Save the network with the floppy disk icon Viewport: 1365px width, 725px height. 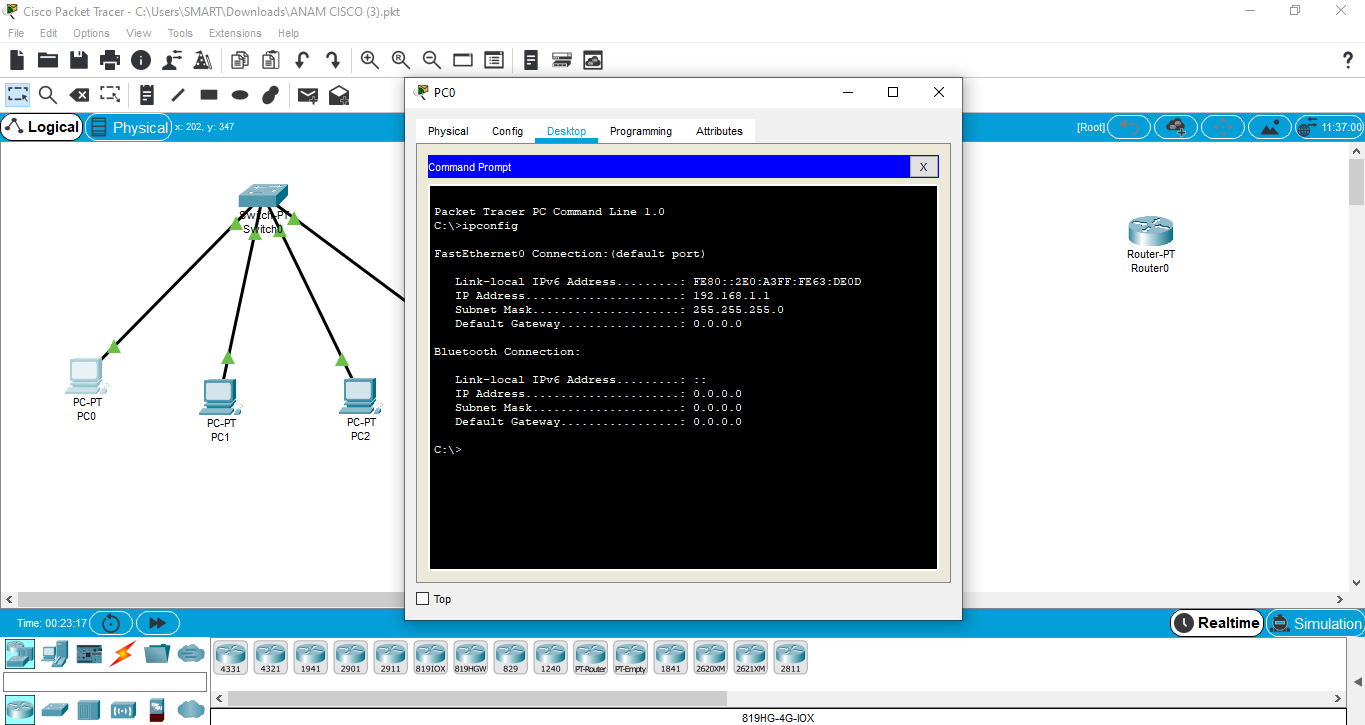point(79,60)
